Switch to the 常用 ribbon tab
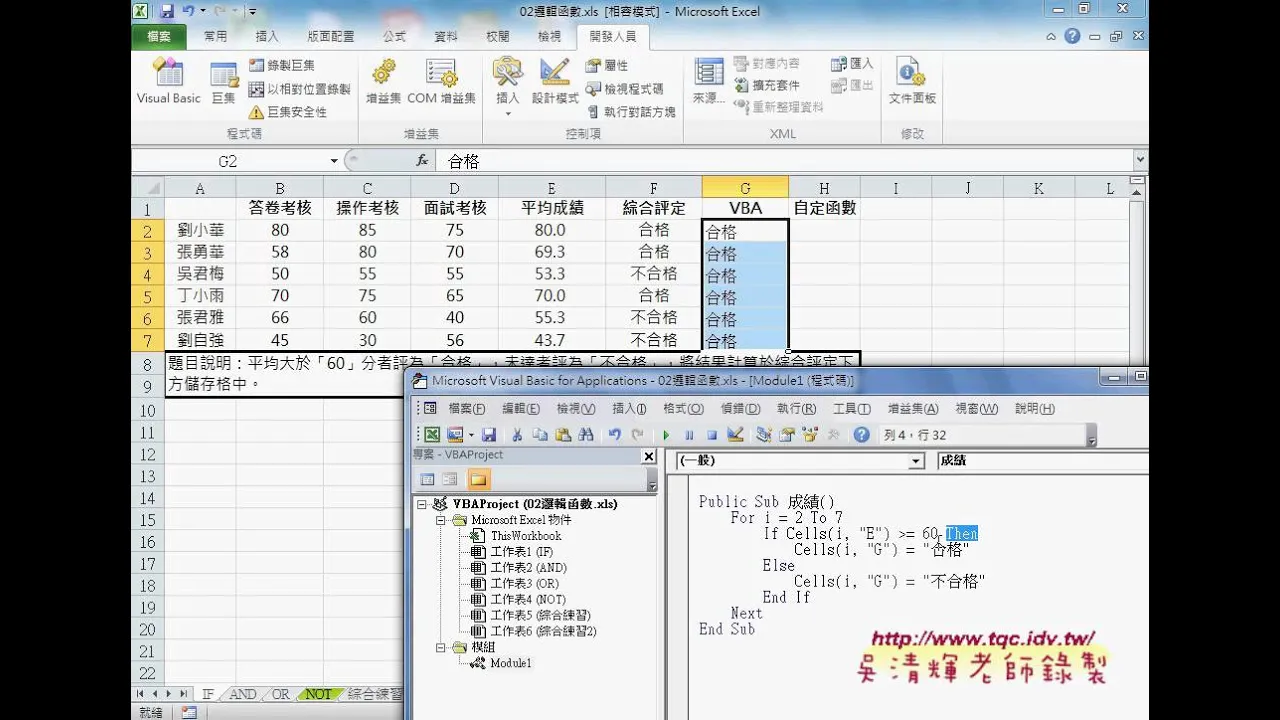This screenshot has width=1280, height=720. pos(215,36)
